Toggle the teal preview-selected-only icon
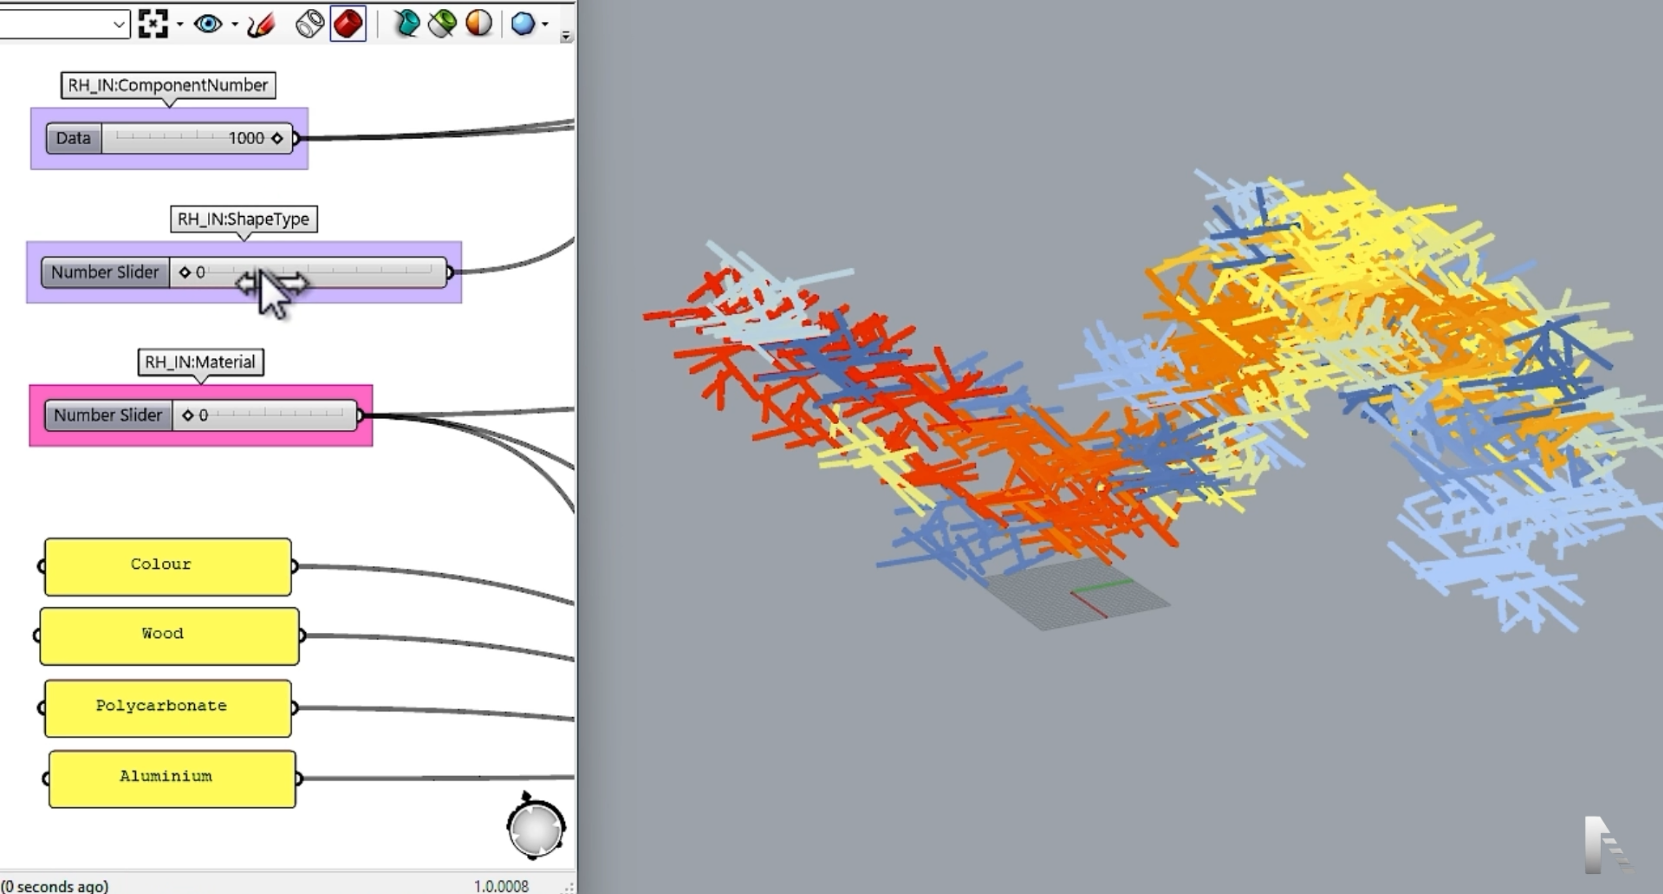1663x894 pixels. pyautogui.click(x=406, y=24)
